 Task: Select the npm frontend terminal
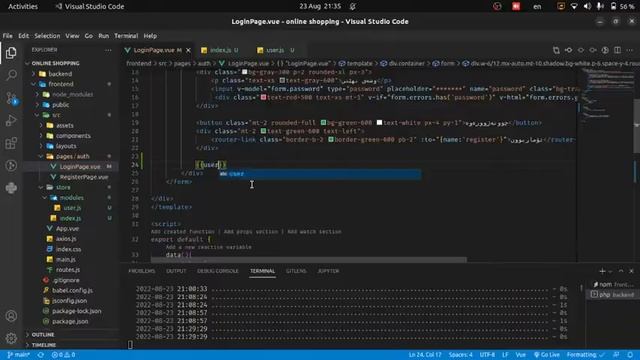click(613, 284)
